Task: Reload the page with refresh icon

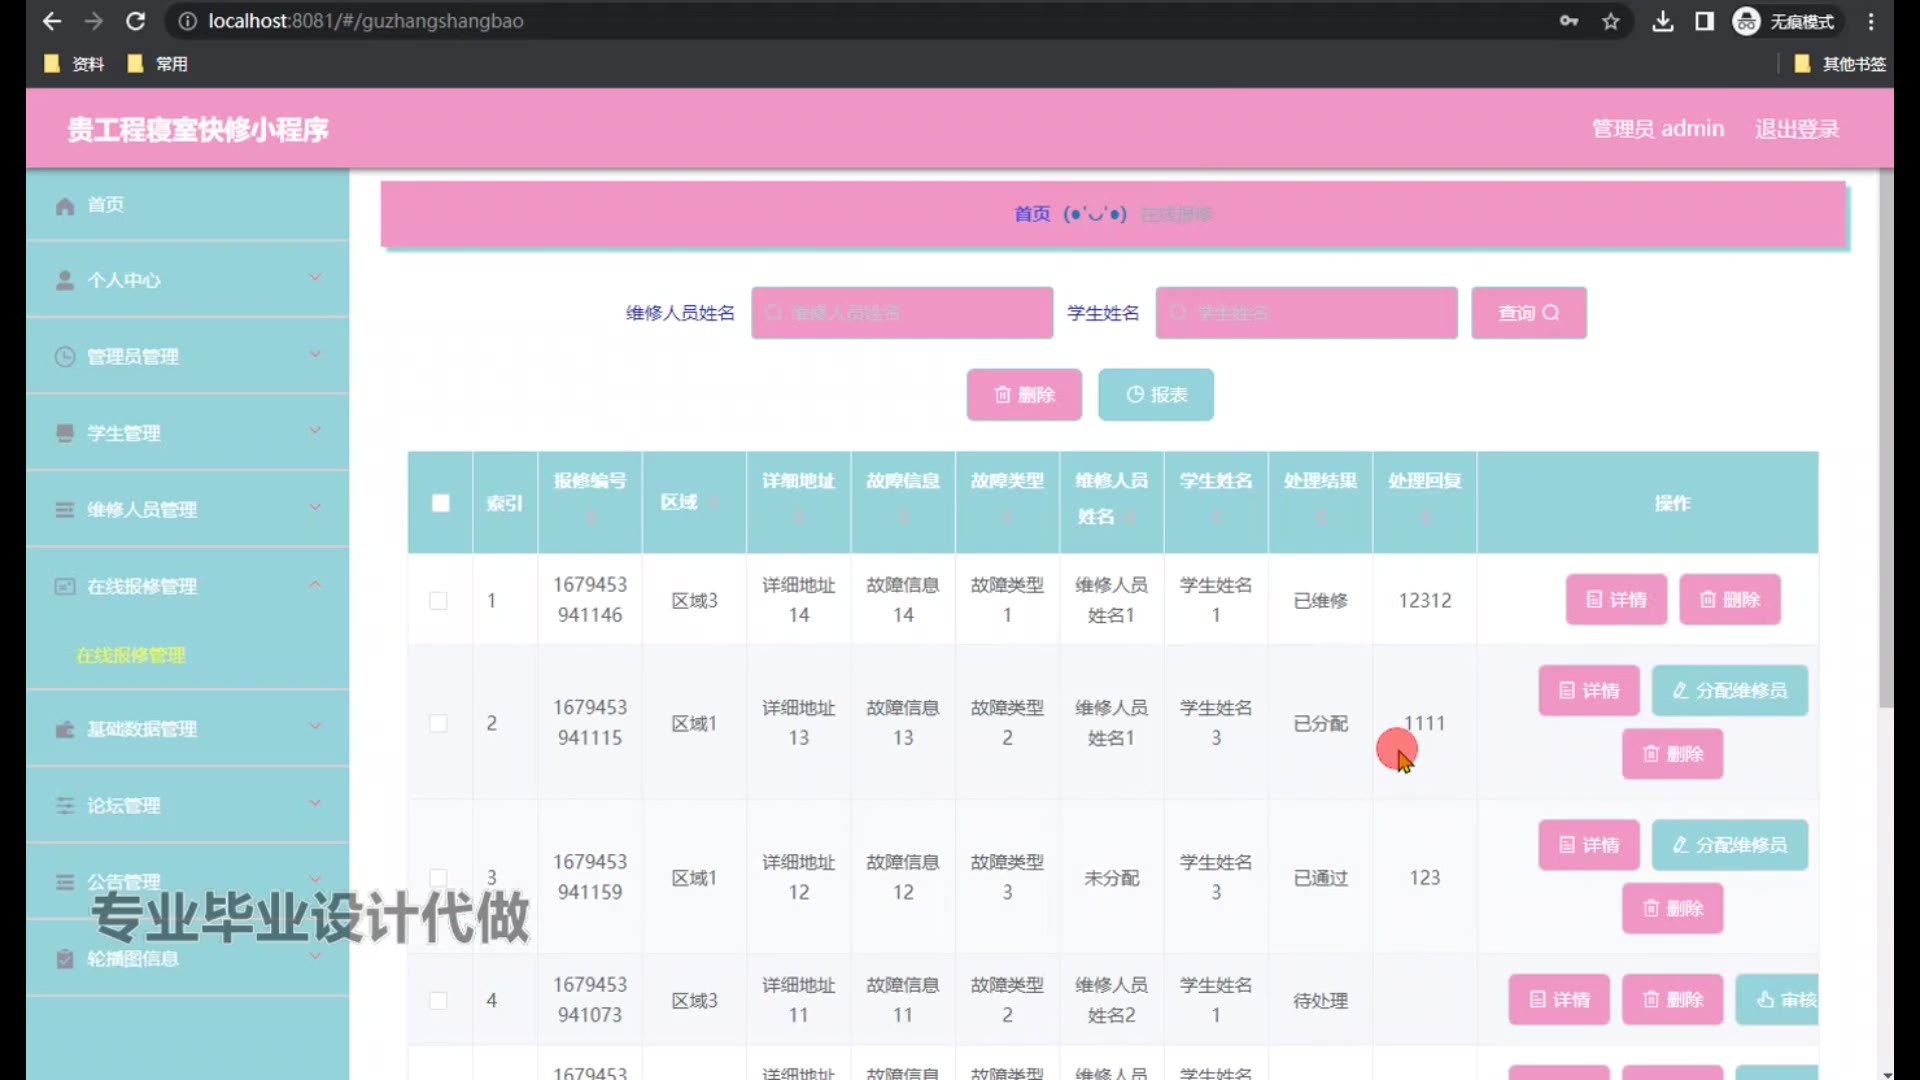Action: [136, 21]
